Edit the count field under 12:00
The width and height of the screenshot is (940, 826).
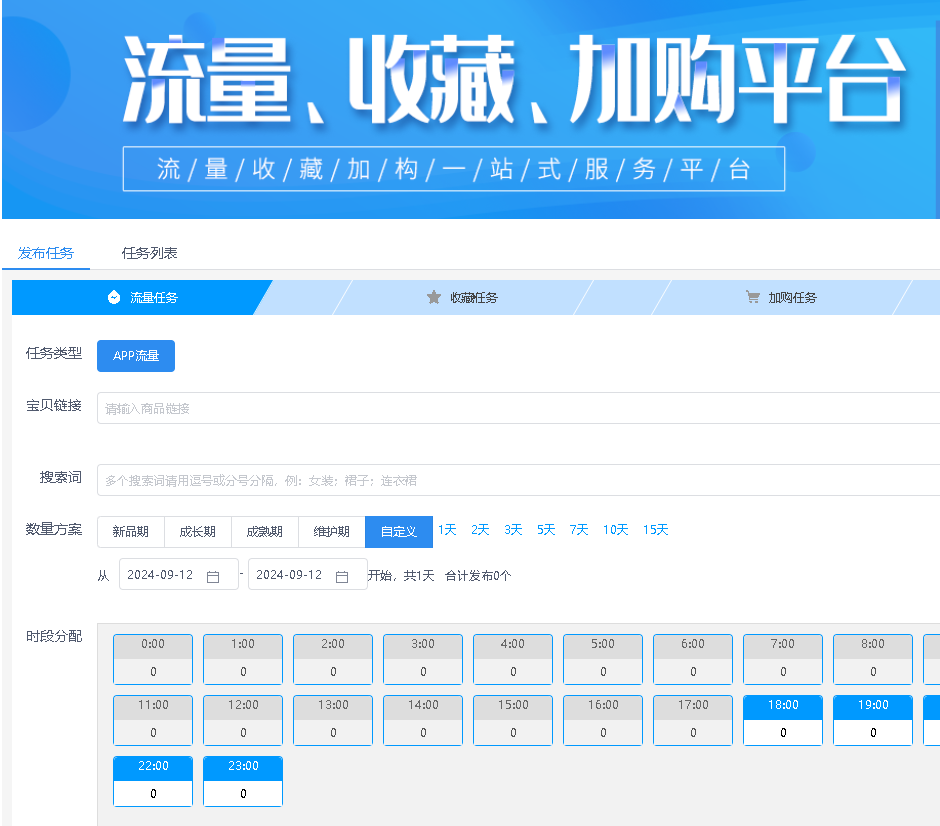coord(243,732)
